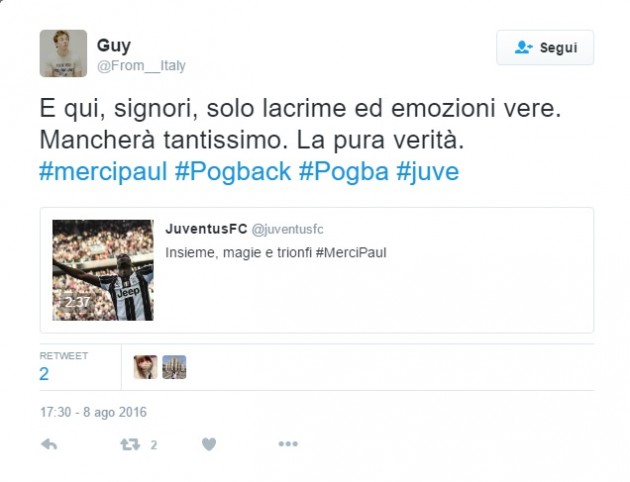Open first retweeter's avatar
This screenshot has height=482, width=630.
[145, 367]
